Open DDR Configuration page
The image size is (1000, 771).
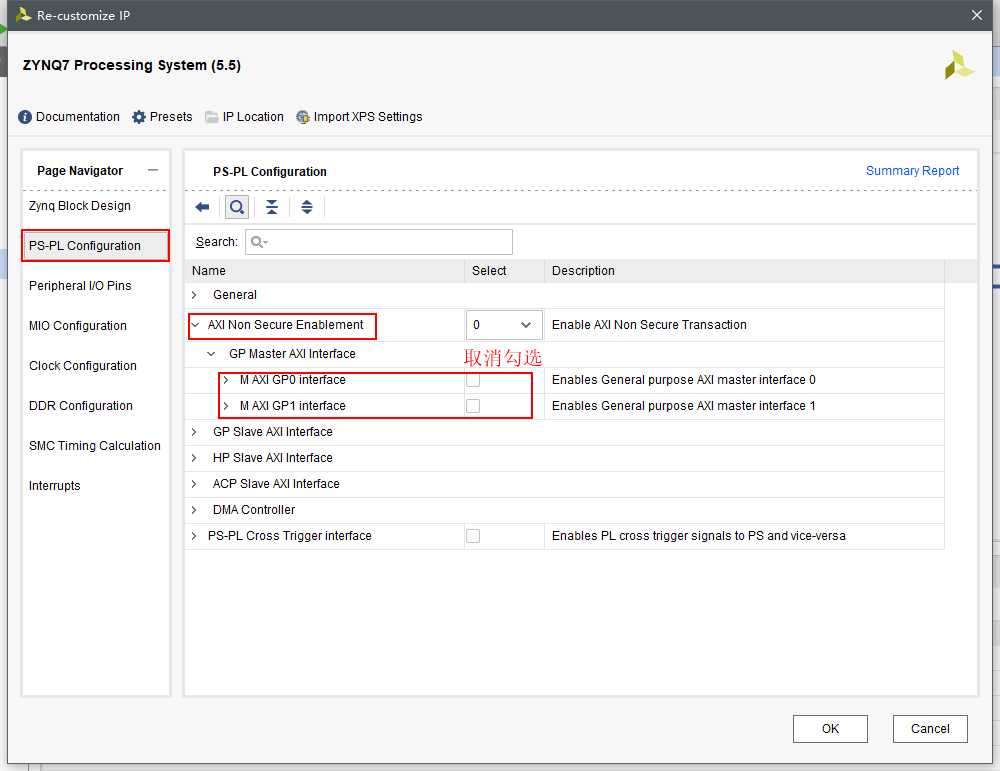point(81,406)
